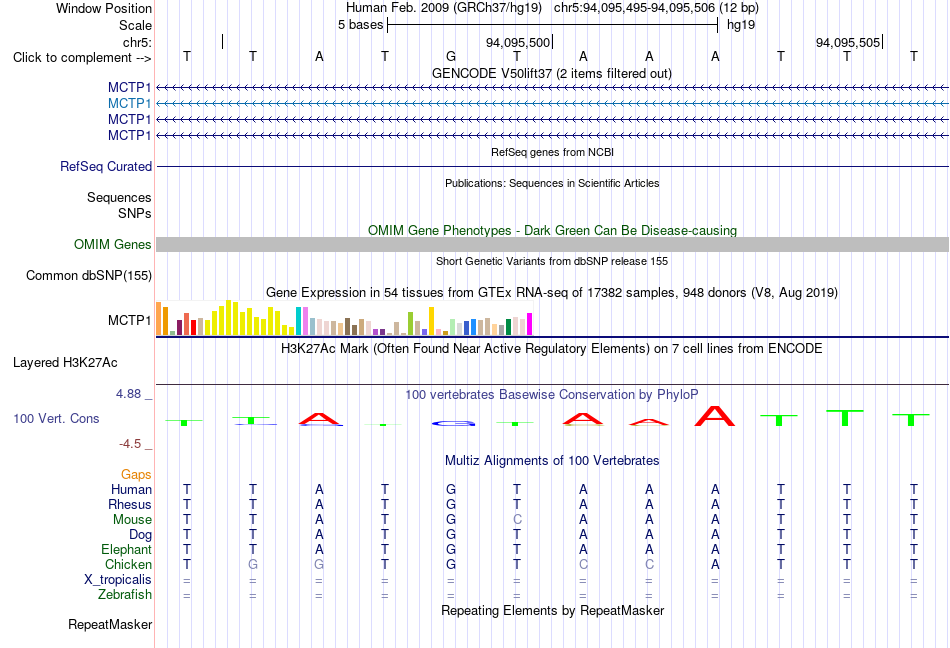Click the Common dbSNP(155) track label
Viewport: 950px width, 648px height.
point(88,276)
